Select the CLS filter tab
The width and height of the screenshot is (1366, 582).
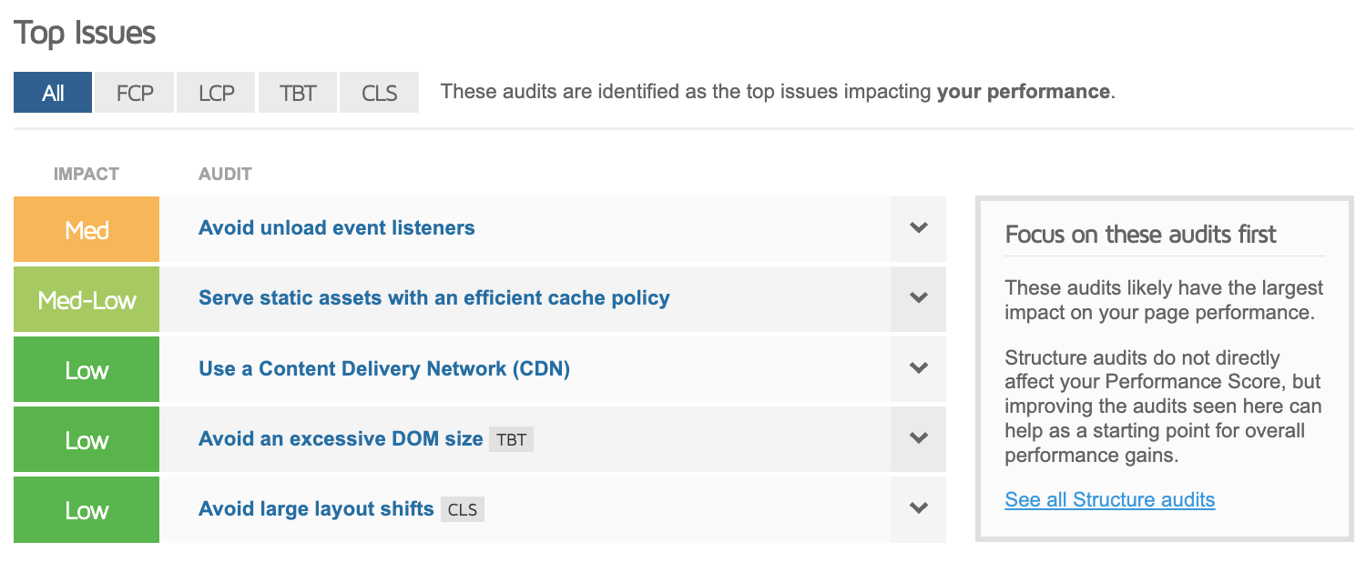click(x=379, y=92)
